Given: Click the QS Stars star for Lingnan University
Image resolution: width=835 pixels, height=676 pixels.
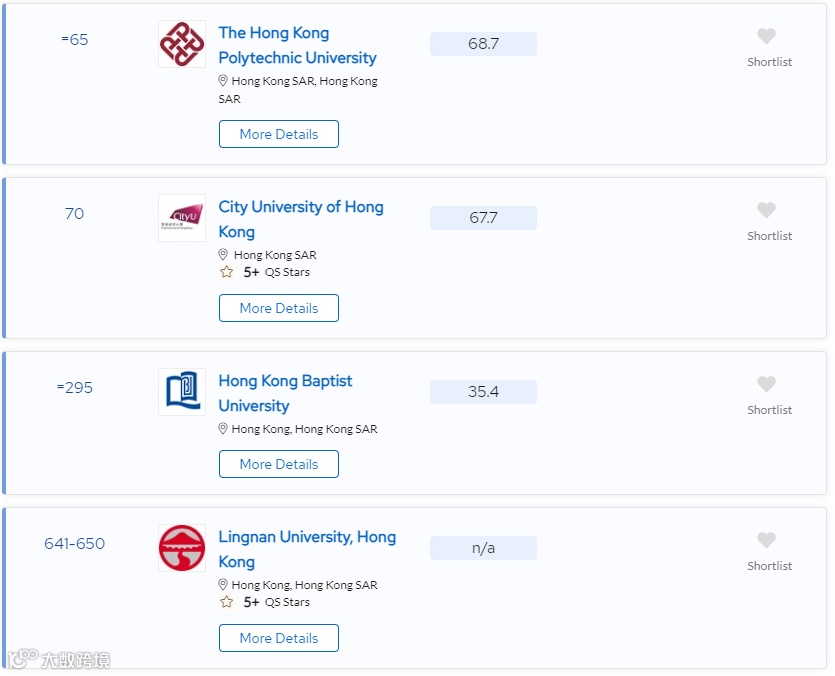Looking at the screenshot, I should [226, 602].
